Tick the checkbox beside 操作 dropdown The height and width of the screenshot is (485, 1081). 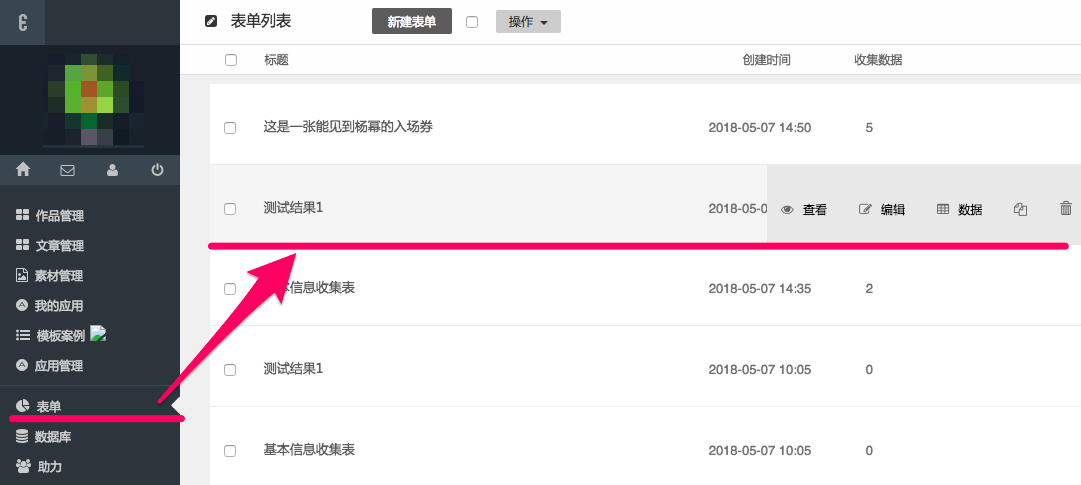click(472, 21)
